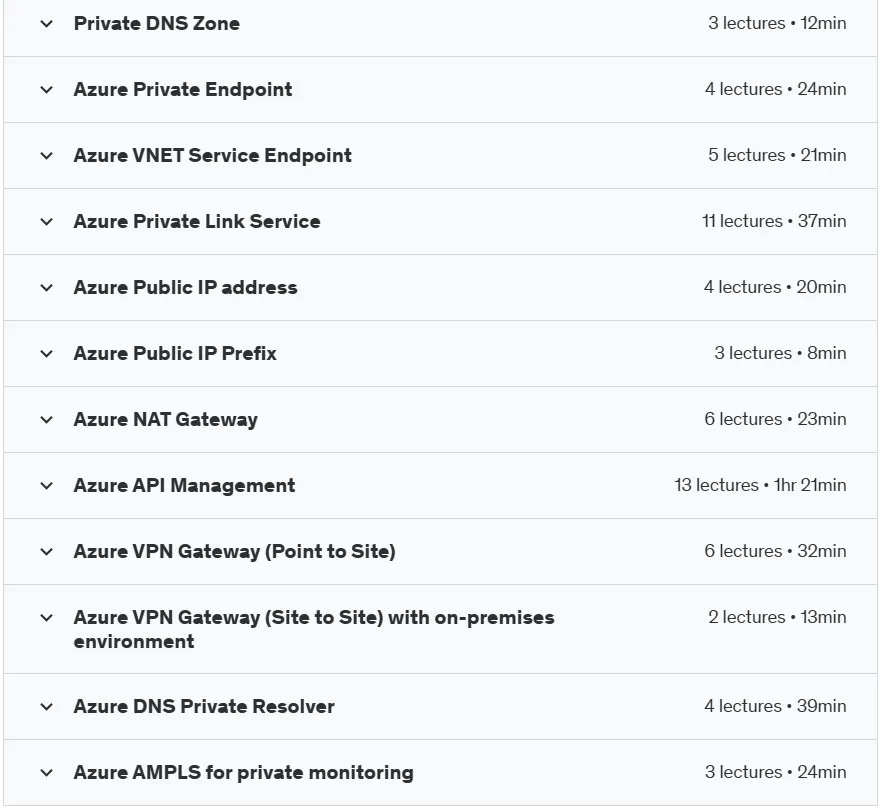Expand Azure Private Link Service chevron
881x812 pixels.
click(x=47, y=222)
